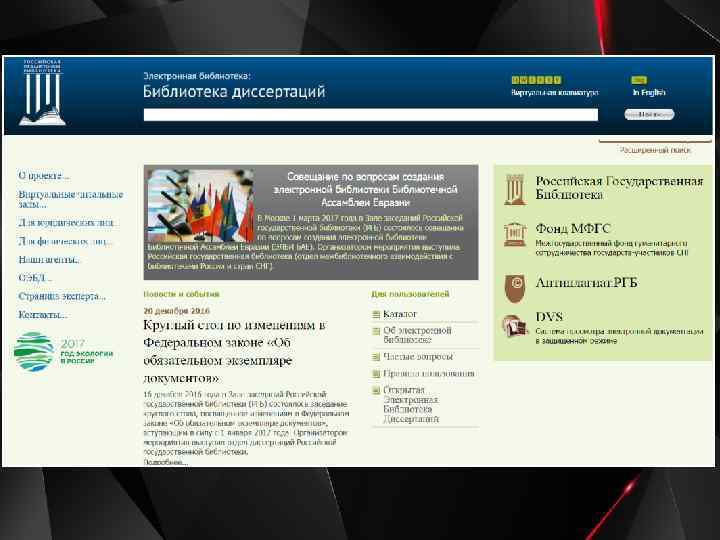Click into the dissertation search field

pyautogui.click(x=371, y=115)
